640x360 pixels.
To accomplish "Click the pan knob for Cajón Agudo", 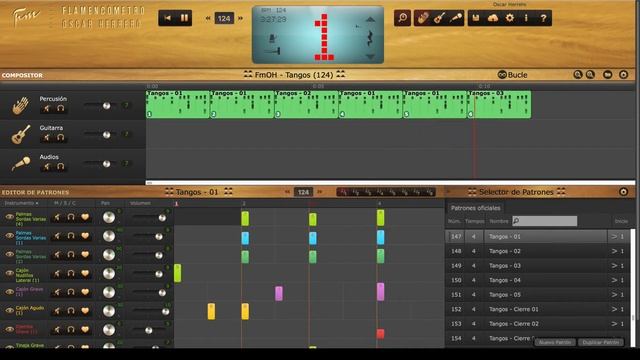I will coord(109,311).
